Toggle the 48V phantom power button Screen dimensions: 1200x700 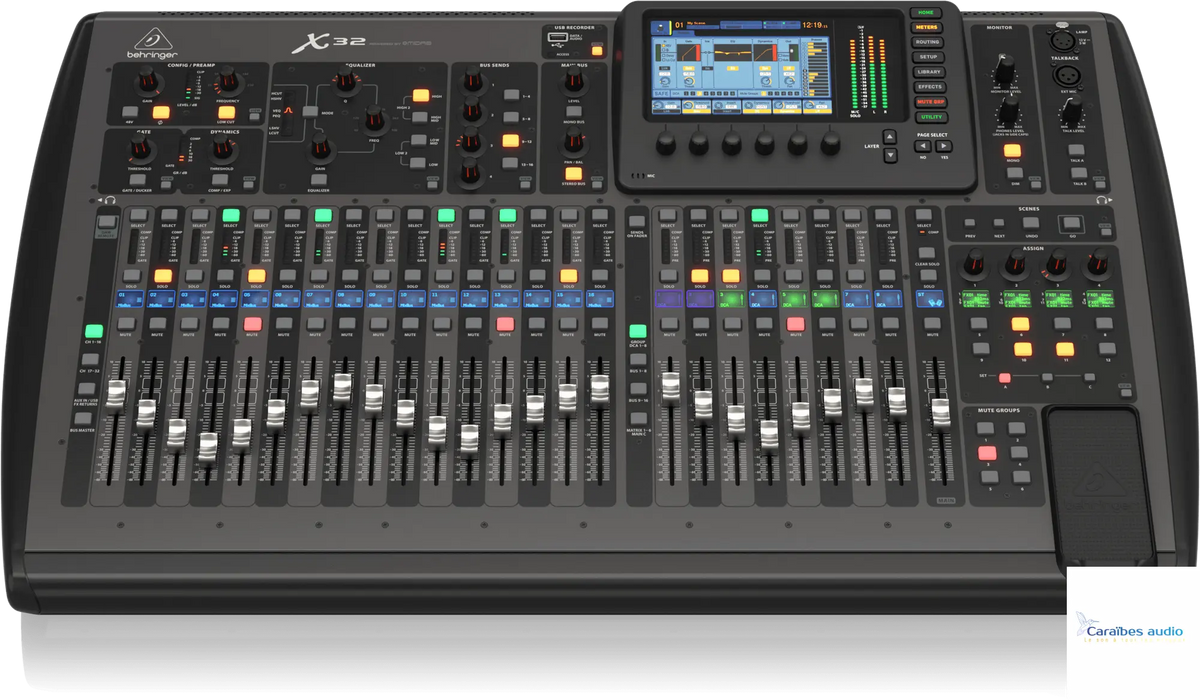129,112
